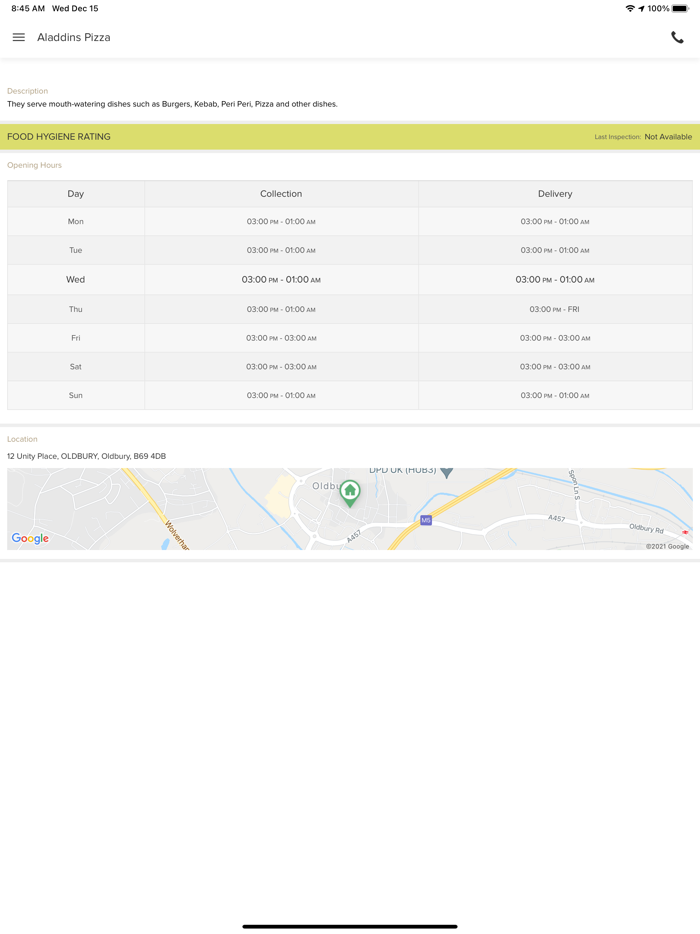Click the Not Available inspection text
This screenshot has width=700, height=934.
coord(668,136)
